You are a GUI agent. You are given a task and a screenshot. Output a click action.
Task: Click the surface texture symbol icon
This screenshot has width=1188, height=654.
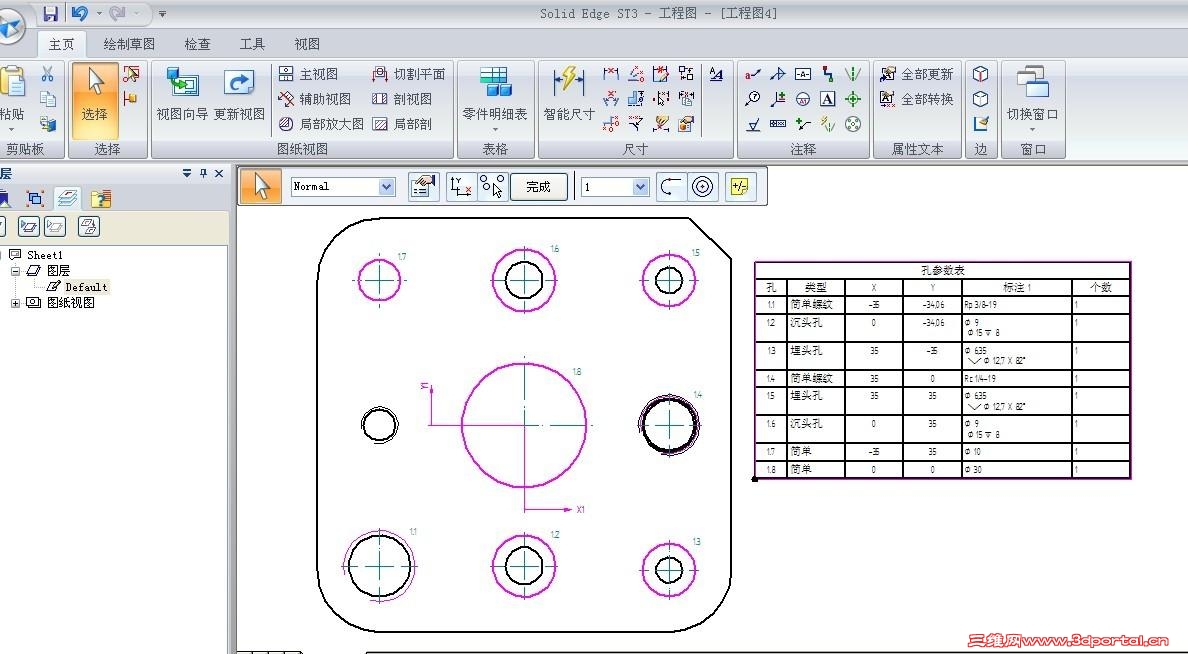point(752,124)
